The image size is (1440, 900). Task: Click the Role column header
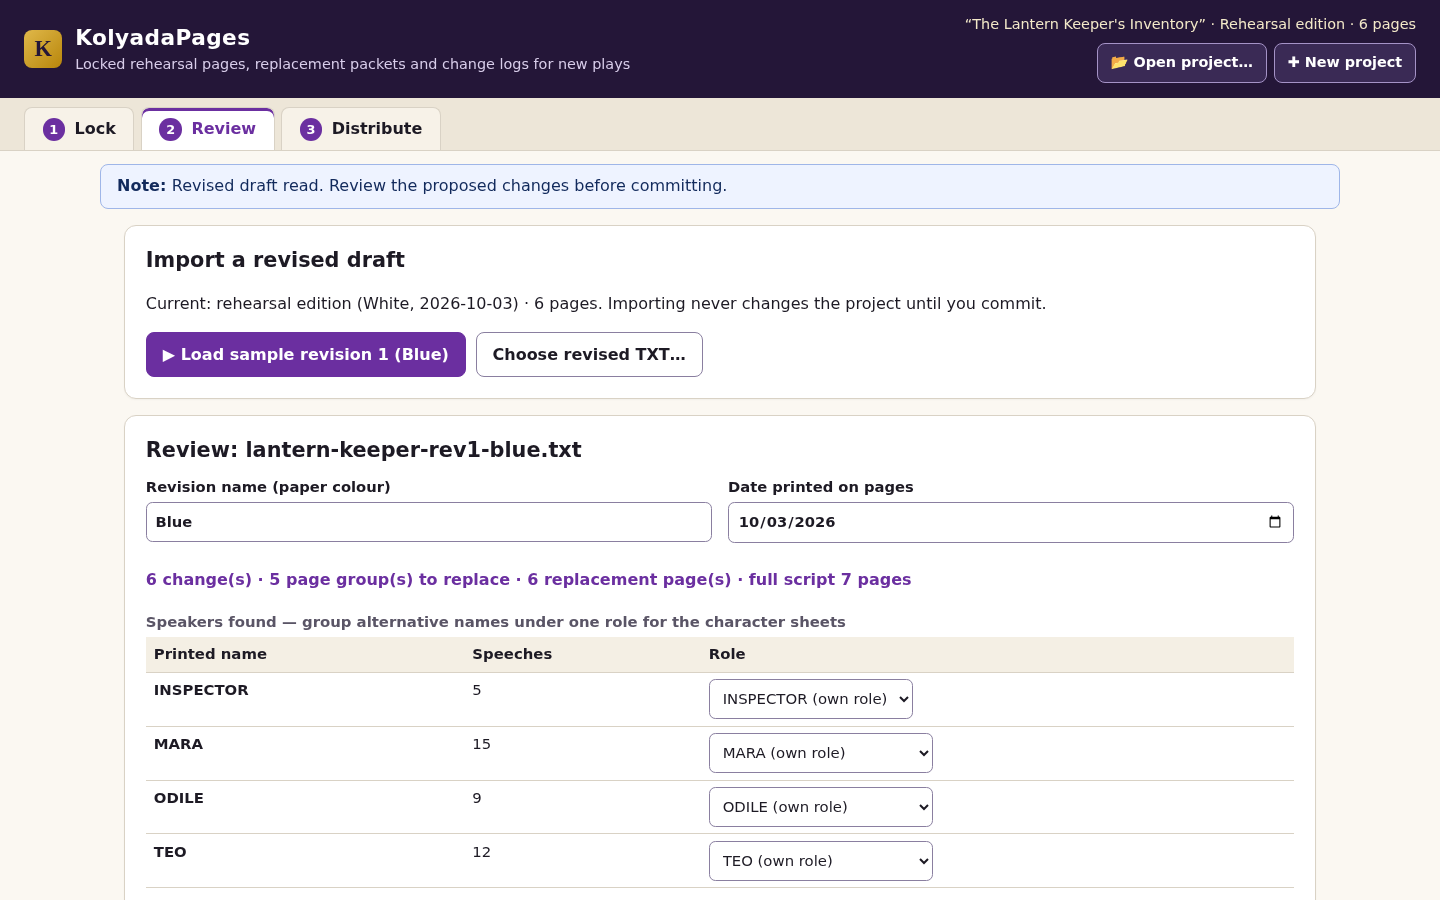(727, 654)
